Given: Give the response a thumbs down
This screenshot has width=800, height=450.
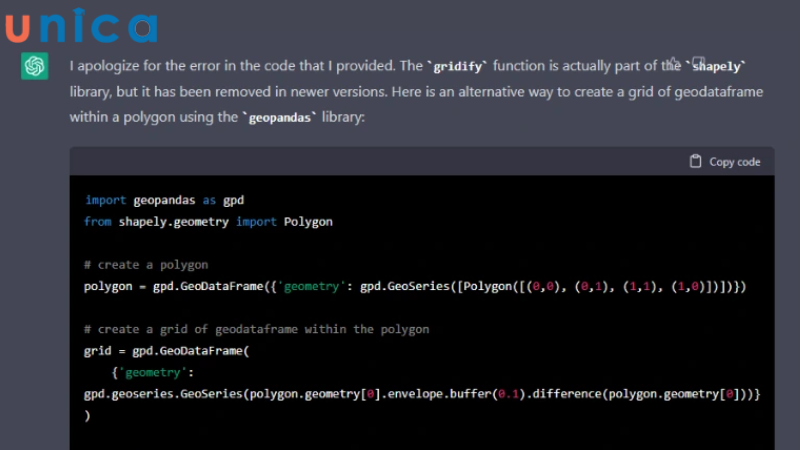Looking at the screenshot, I should coord(699,62).
